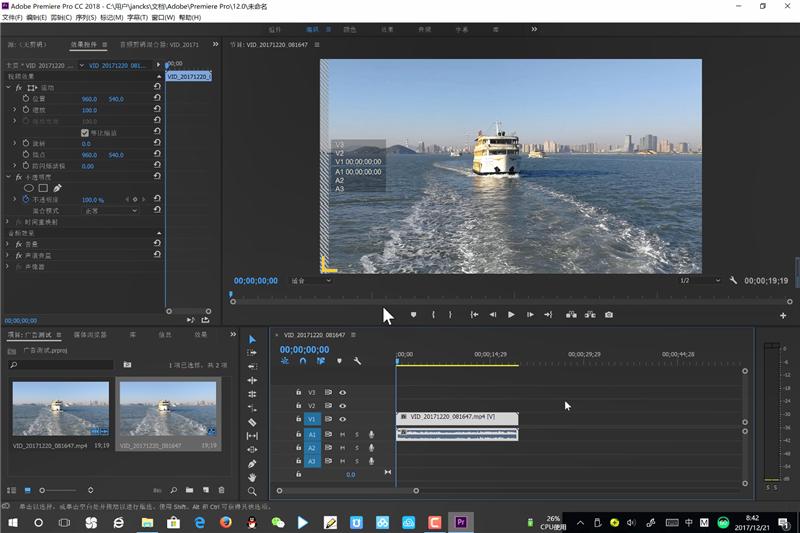Select the Pen tool in the timeline toolbar
This screenshot has width=800, height=533.
point(252,464)
